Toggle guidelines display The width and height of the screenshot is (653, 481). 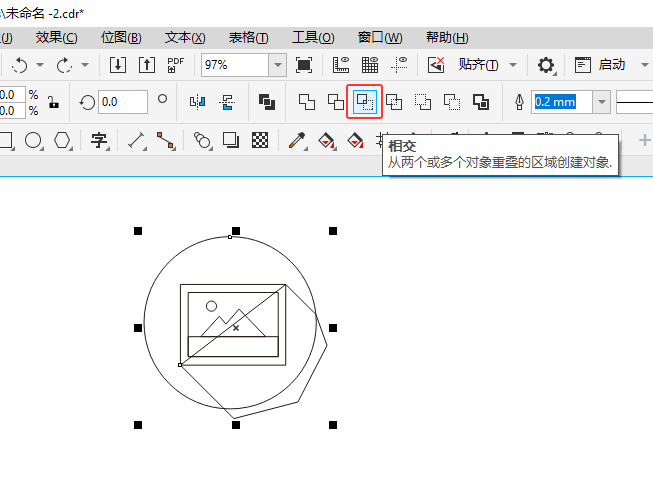[399, 65]
